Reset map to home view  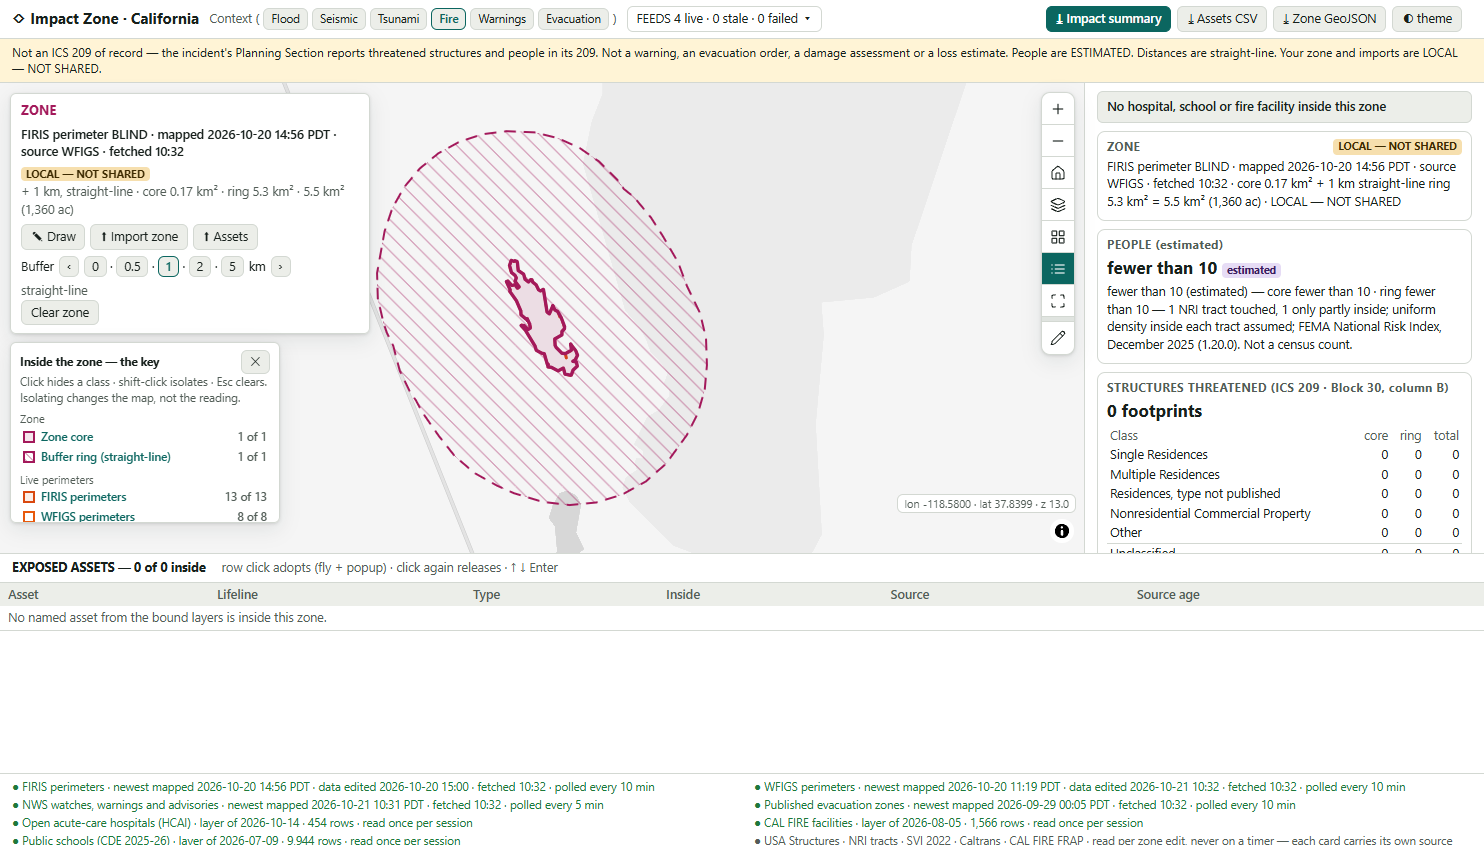[1058, 173]
